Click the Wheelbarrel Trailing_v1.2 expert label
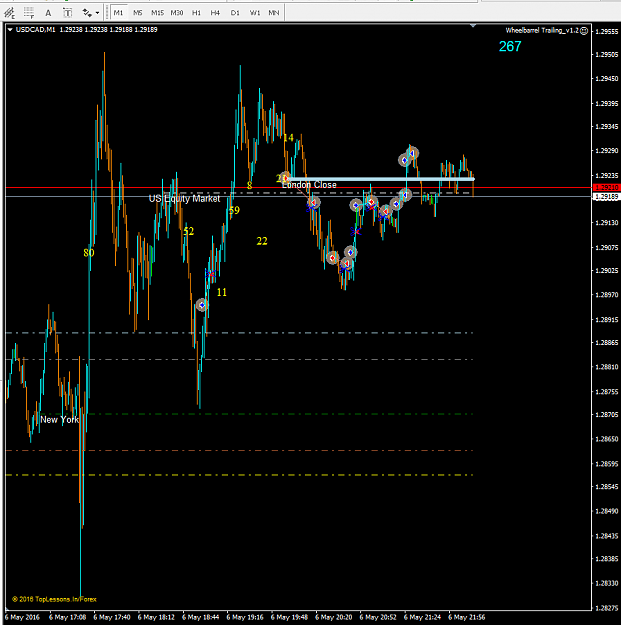Image resolution: width=621 pixels, height=625 pixels. click(542, 30)
